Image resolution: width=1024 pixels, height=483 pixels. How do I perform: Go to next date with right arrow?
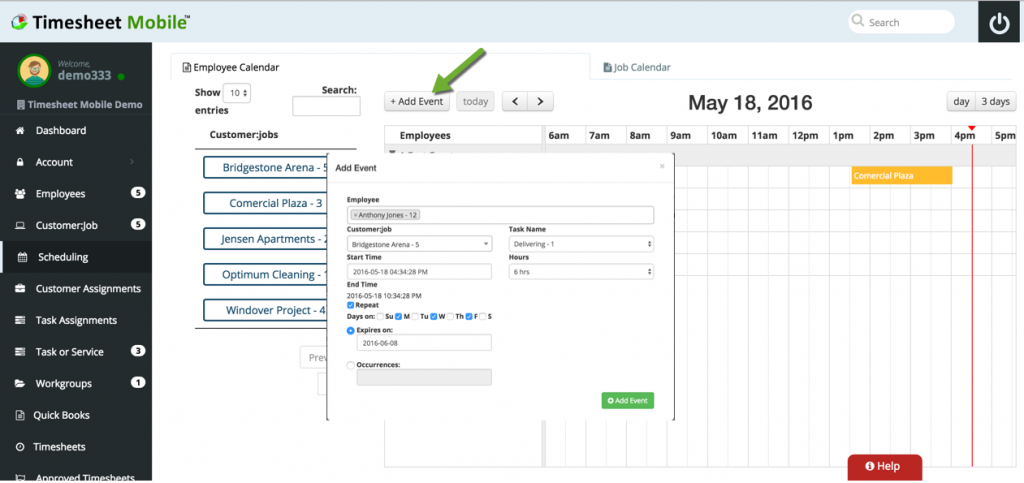pos(540,101)
